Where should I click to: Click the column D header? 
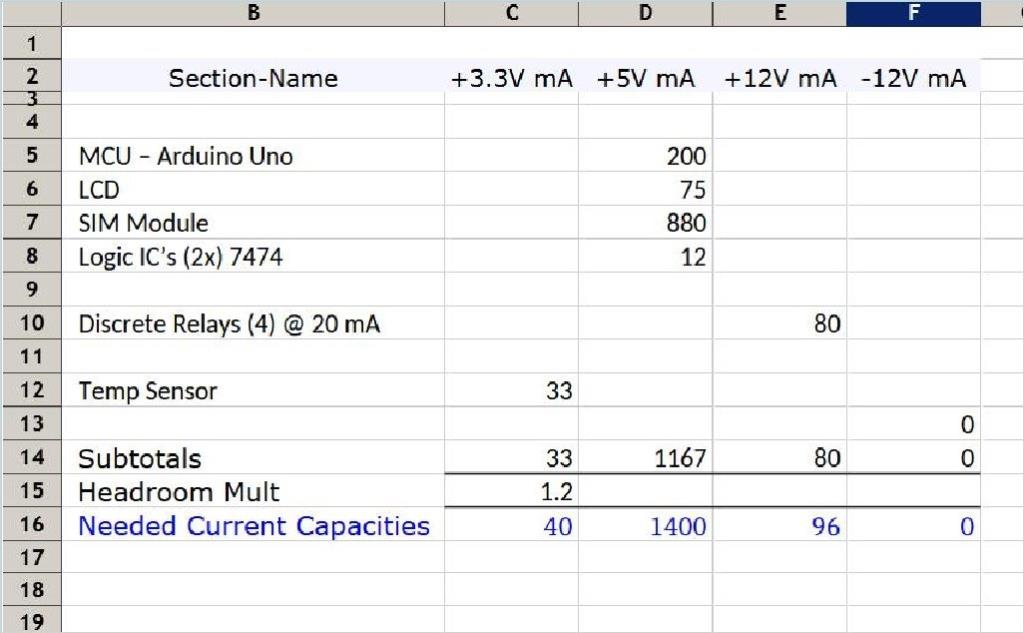pyautogui.click(x=645, y=13)
